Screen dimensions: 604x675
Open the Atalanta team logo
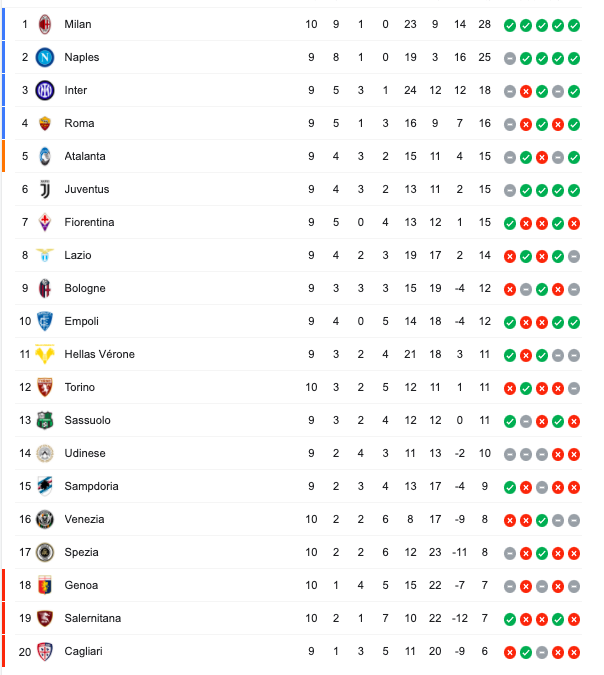tap(44, 156)
